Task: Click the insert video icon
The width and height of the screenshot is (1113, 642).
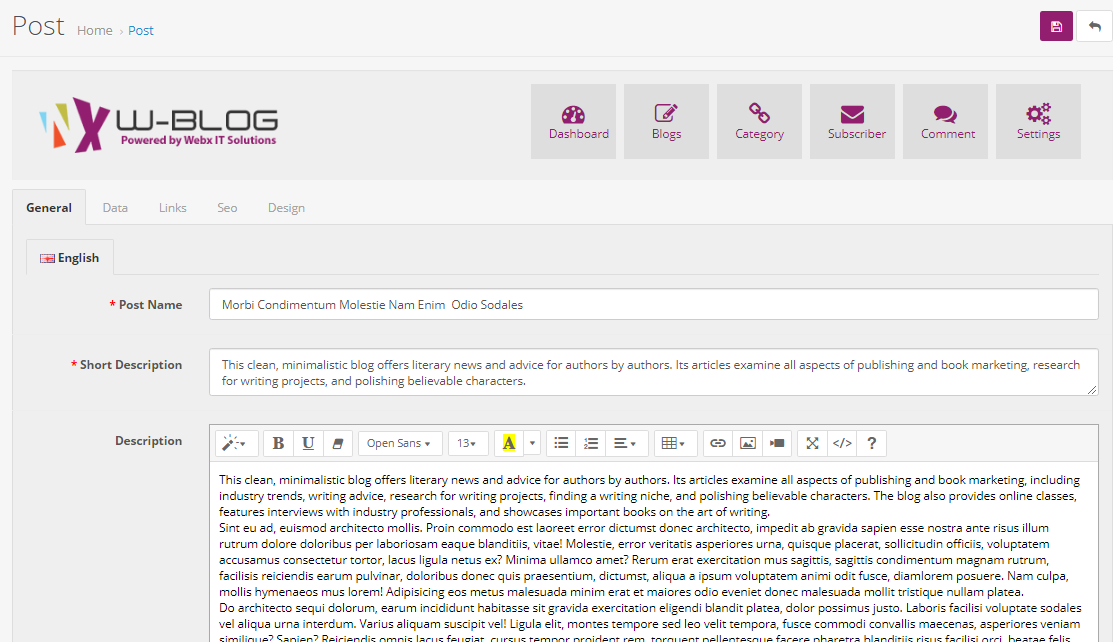Action: 777,443
